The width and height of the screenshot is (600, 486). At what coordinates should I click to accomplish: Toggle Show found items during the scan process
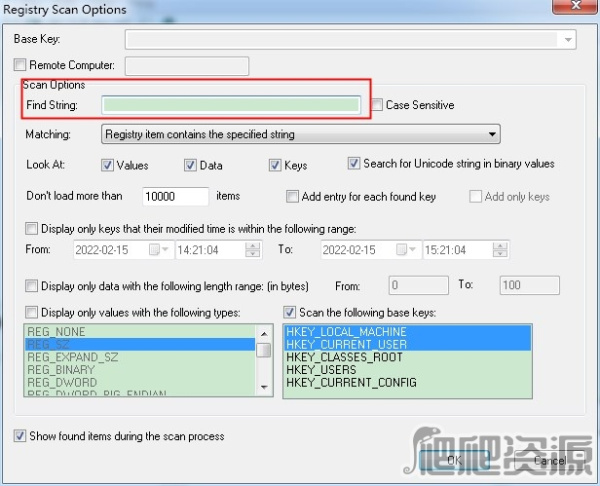(x=20, y=435)
